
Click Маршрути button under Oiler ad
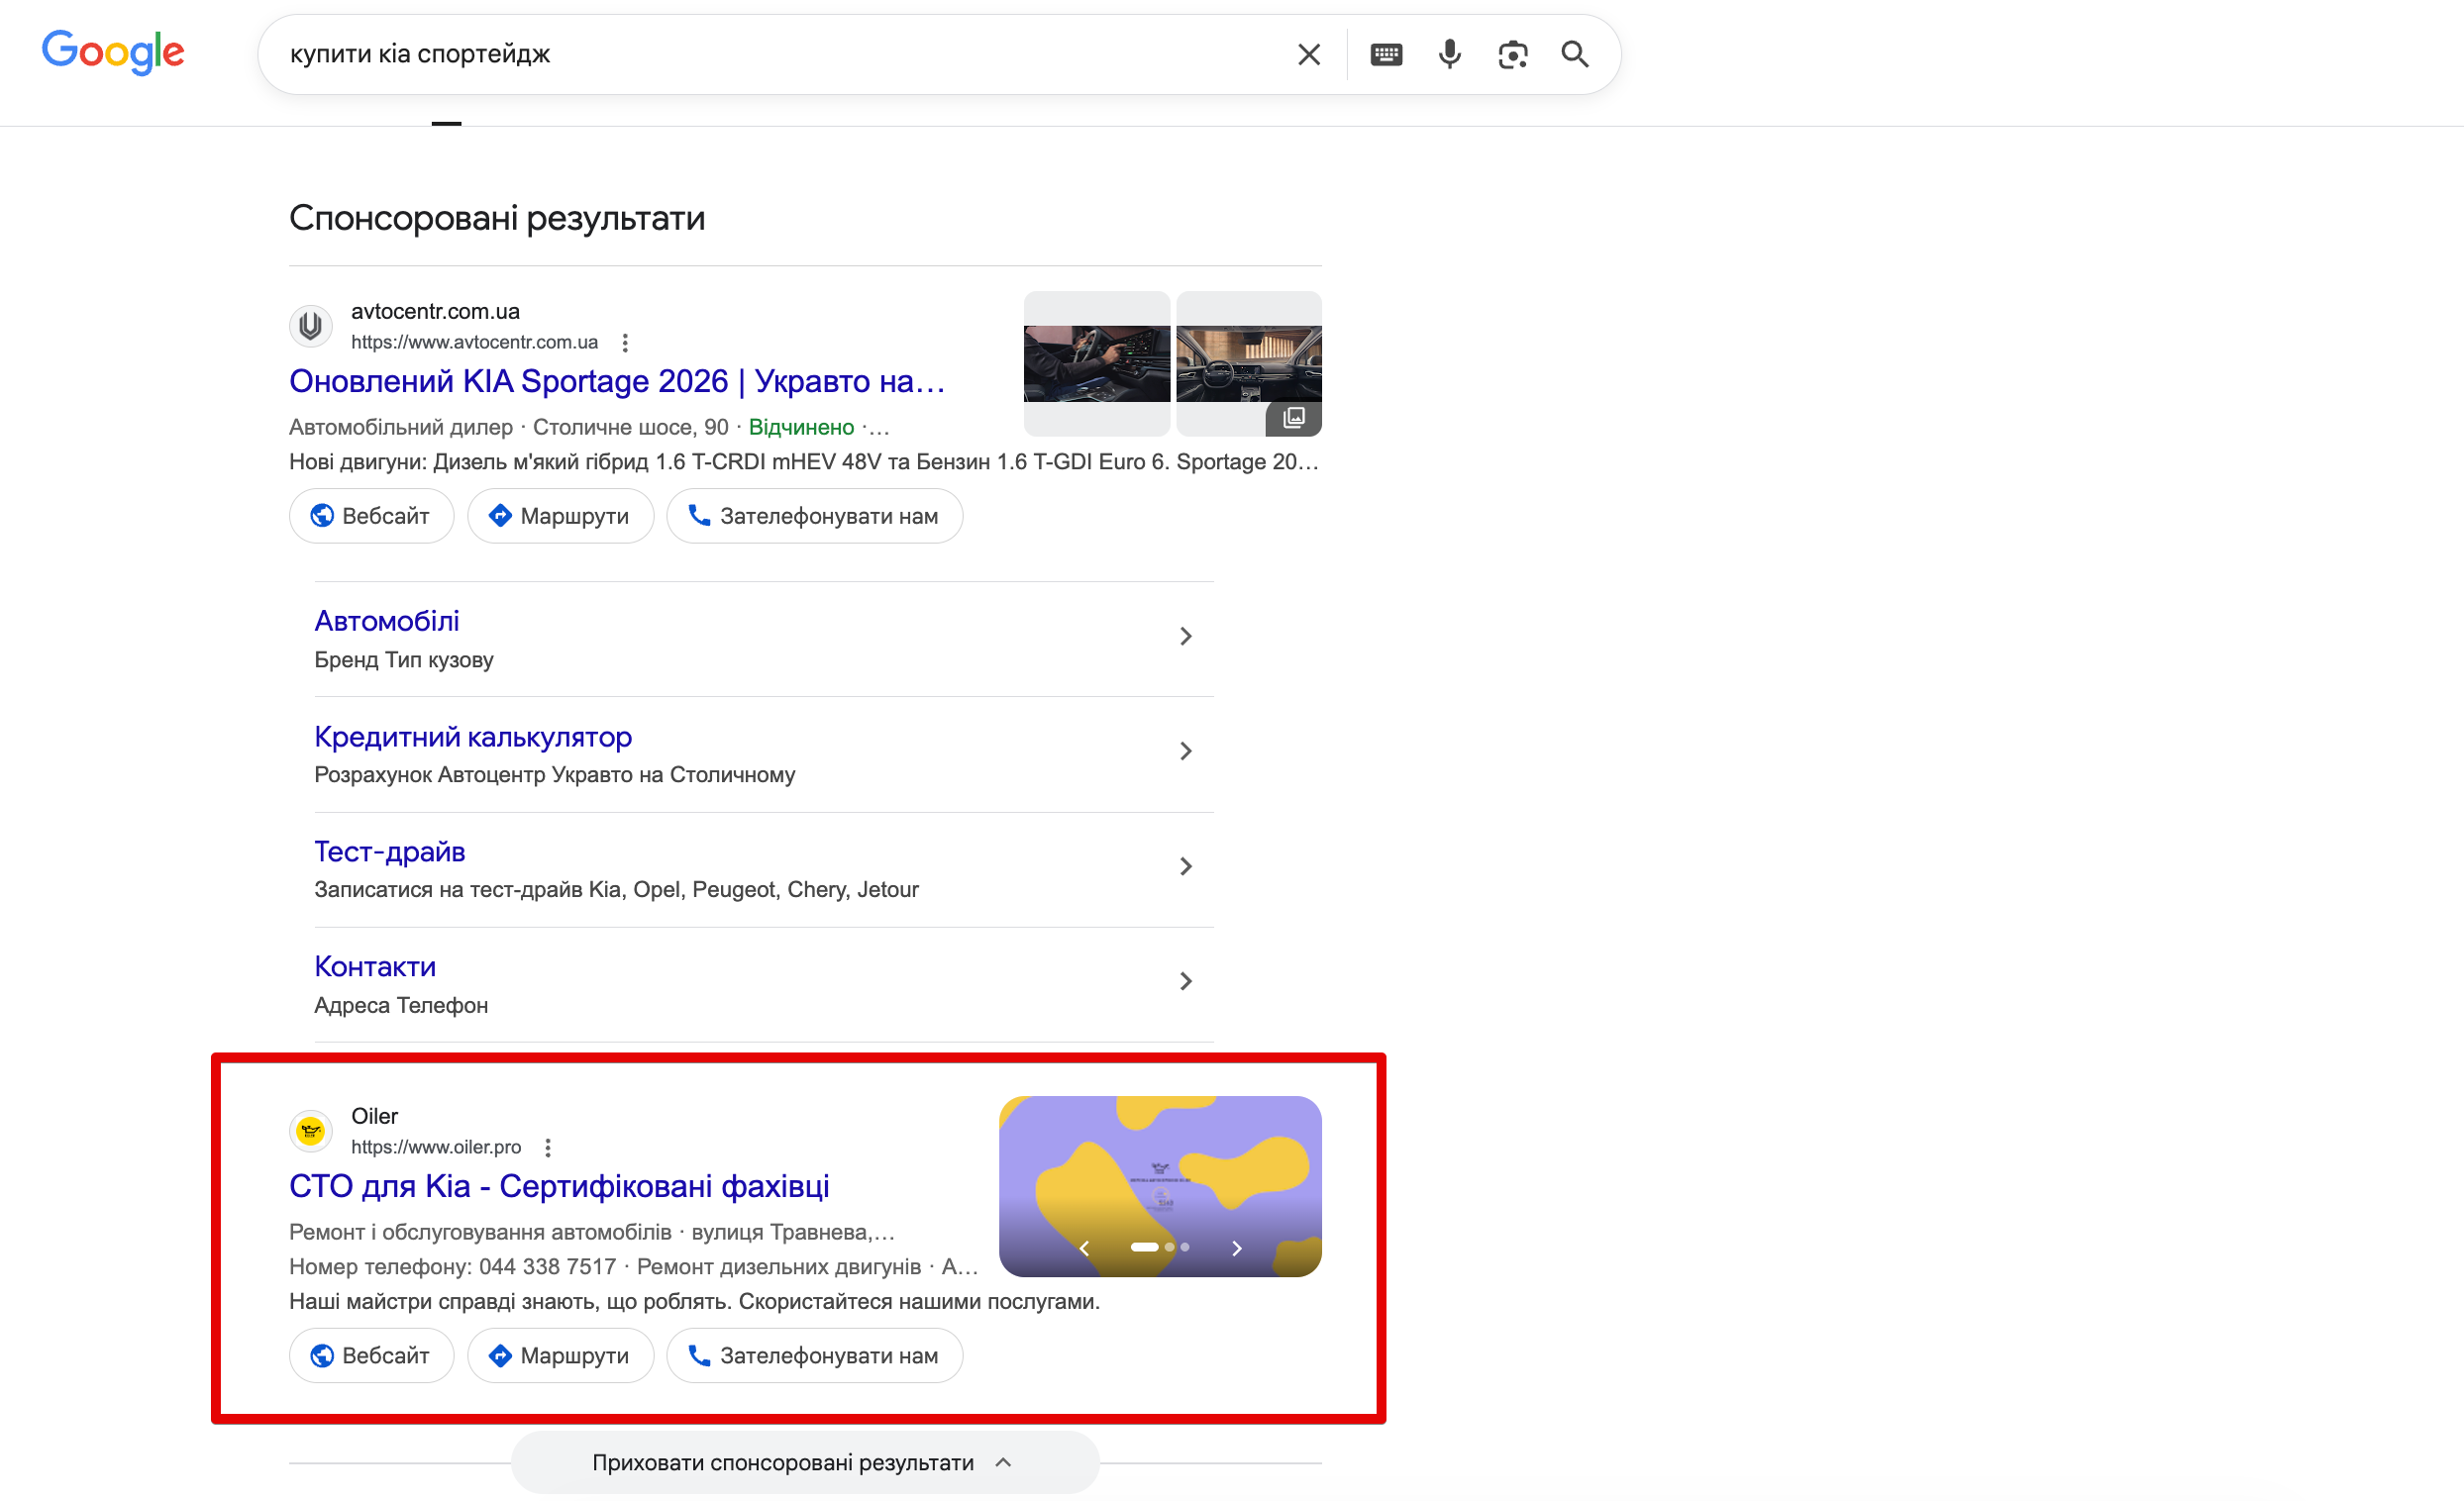click(x=560, y=1356)
